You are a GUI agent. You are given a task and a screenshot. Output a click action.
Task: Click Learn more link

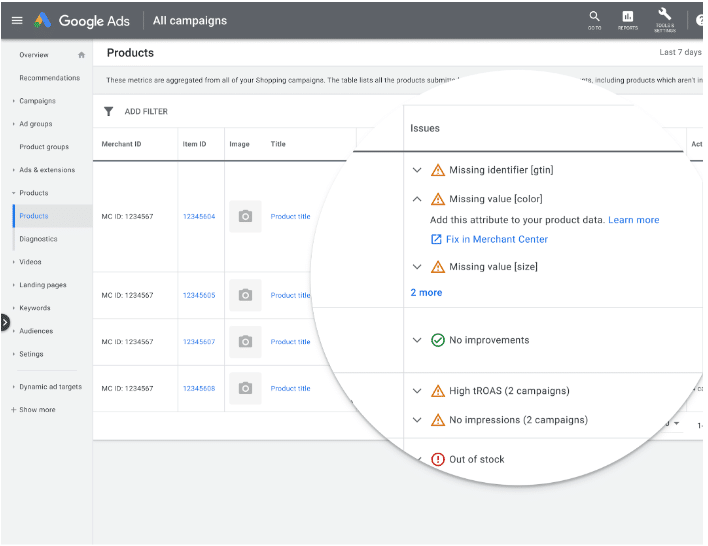[x=633, y=220]
